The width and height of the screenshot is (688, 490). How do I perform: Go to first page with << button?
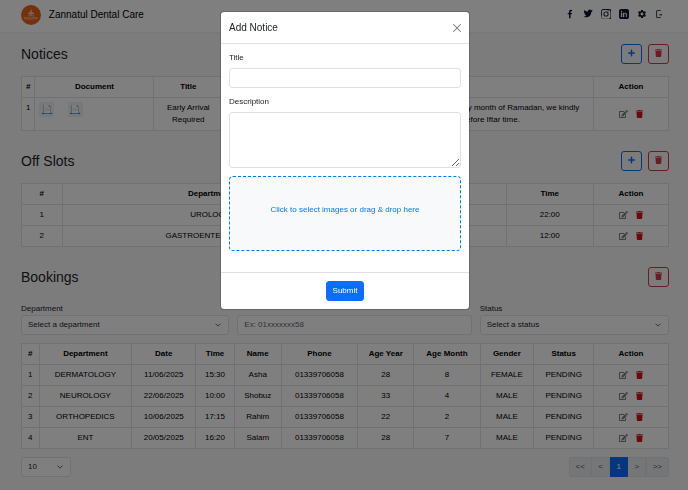580,467
